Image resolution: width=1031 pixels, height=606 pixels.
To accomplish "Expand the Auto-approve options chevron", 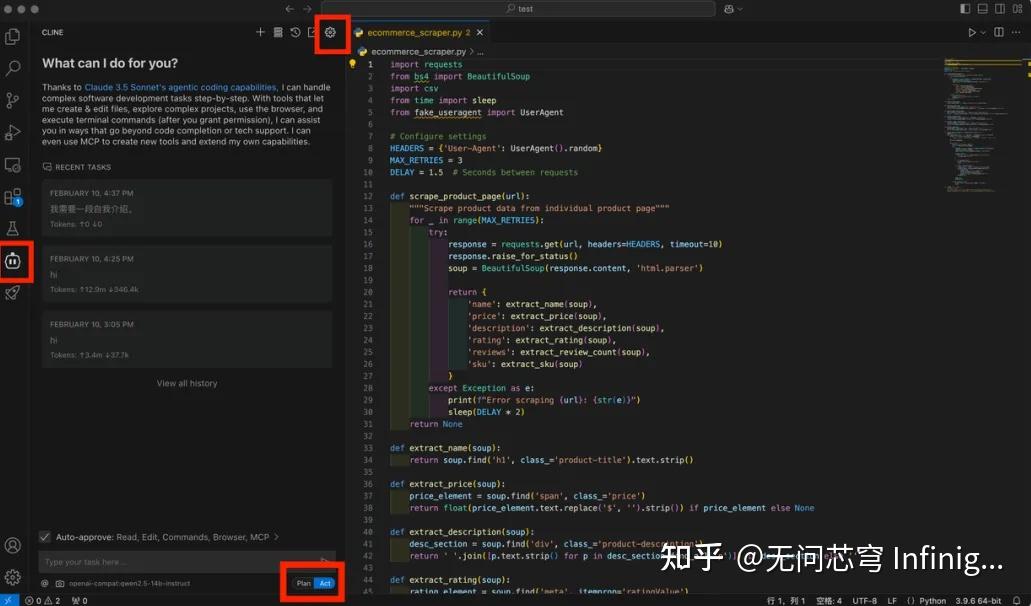I will (x=276, y=537).
